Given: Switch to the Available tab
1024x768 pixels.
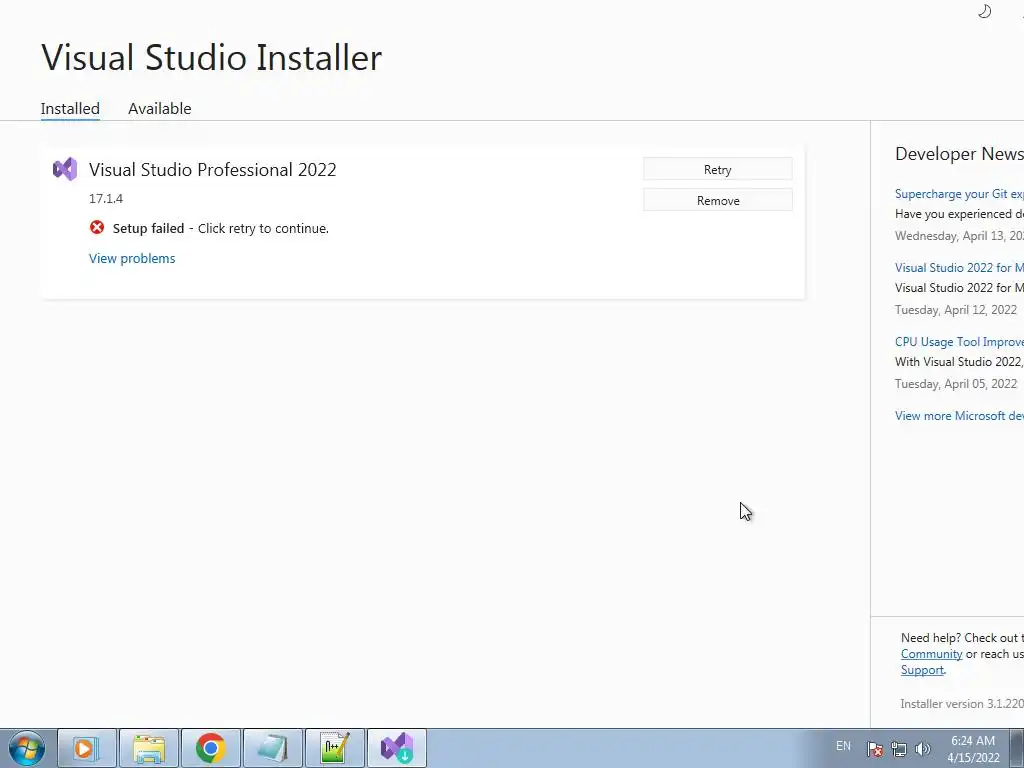Looking at the screenshot, I should coord(159,108).
